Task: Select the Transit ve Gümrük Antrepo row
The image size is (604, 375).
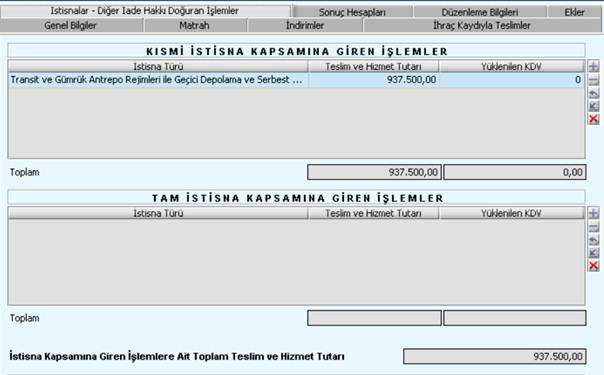Action: coord(296,80)
